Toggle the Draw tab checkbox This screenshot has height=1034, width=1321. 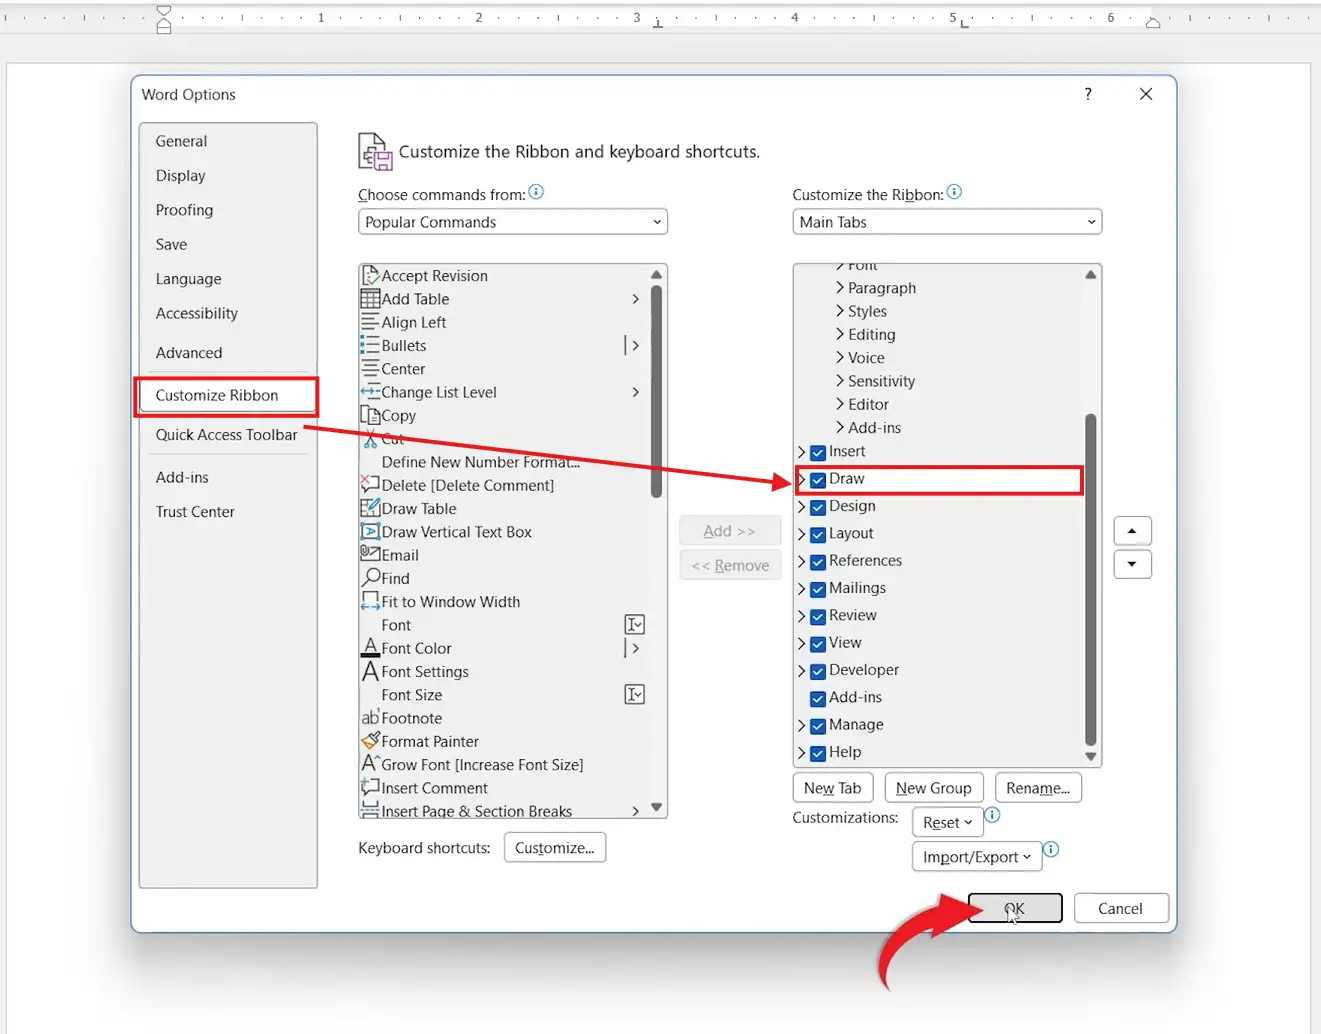point(818,480)
